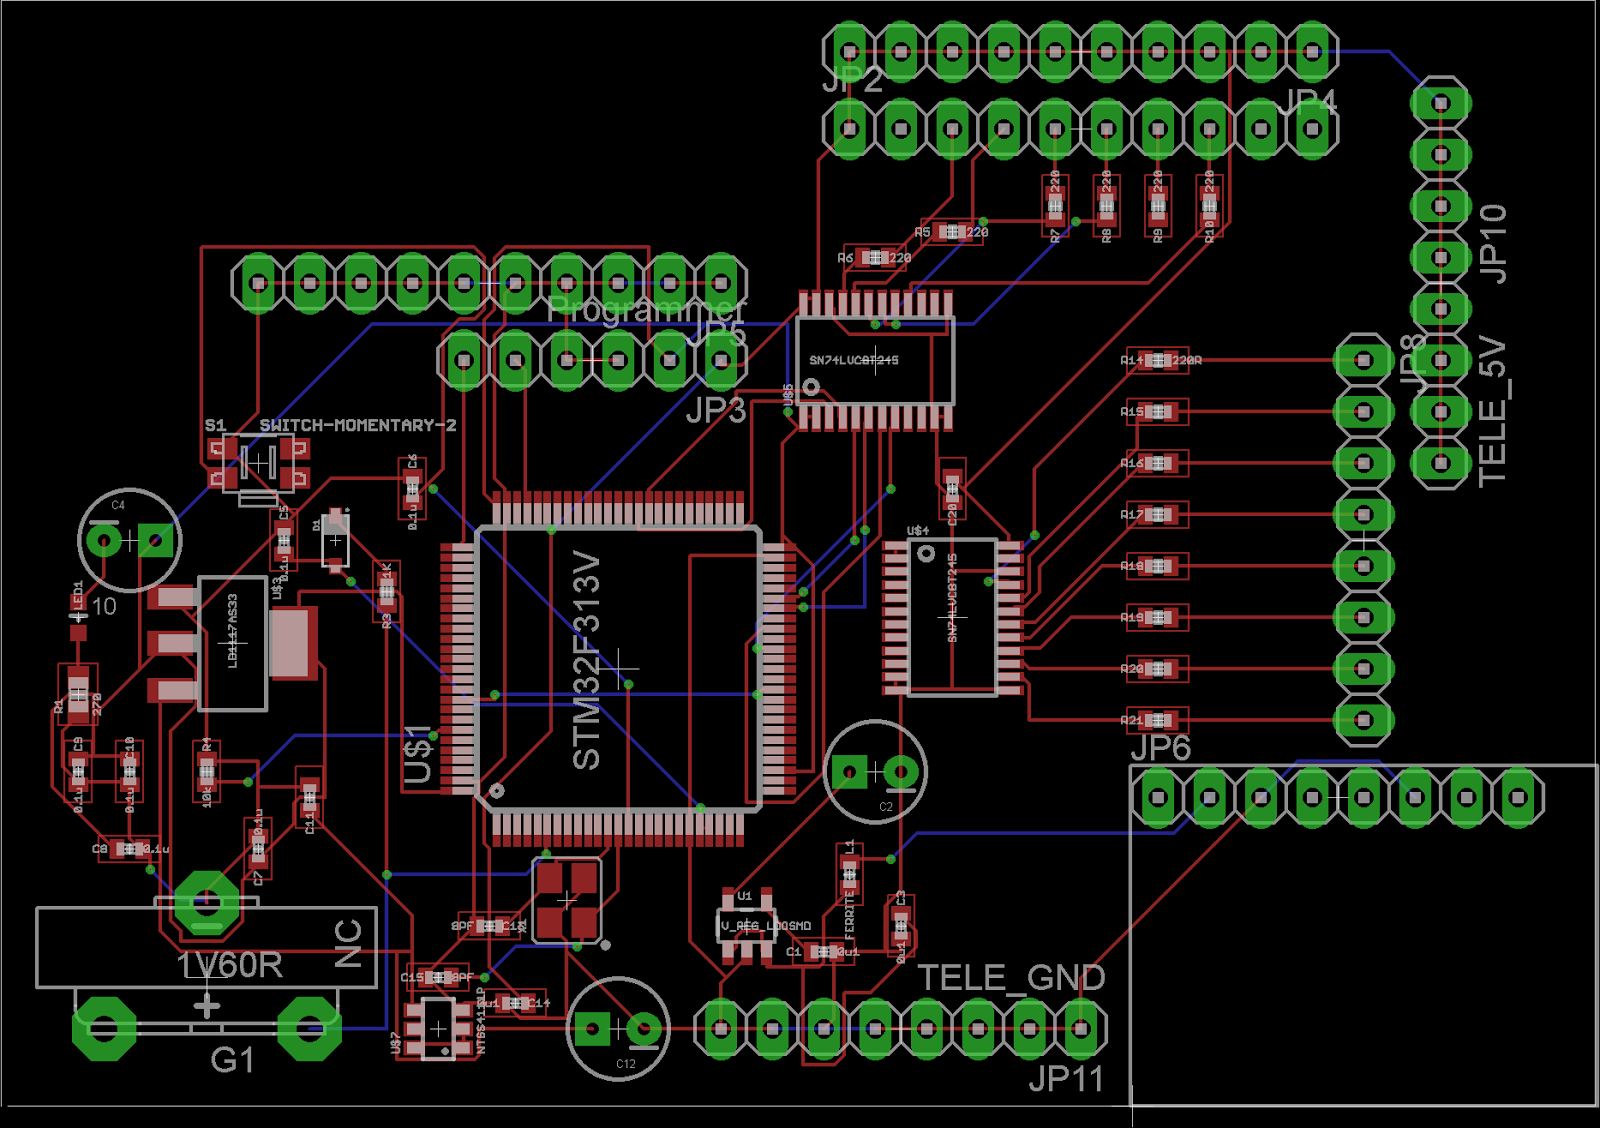The image size is (1600, 1128).
Task: Click capacitor C12 near the bottom center
Action: tap(620, 1028)
